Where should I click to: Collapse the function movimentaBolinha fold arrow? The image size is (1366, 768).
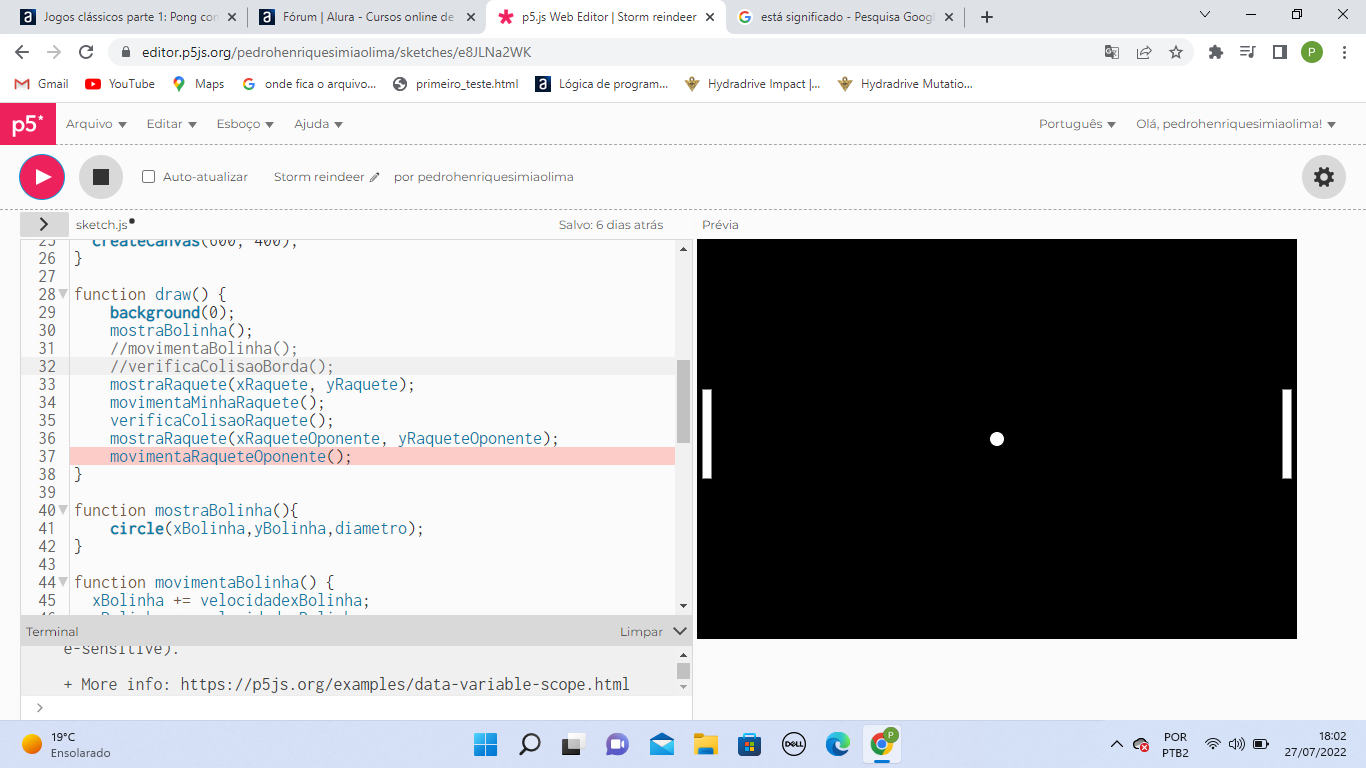(x=63, y=583)
